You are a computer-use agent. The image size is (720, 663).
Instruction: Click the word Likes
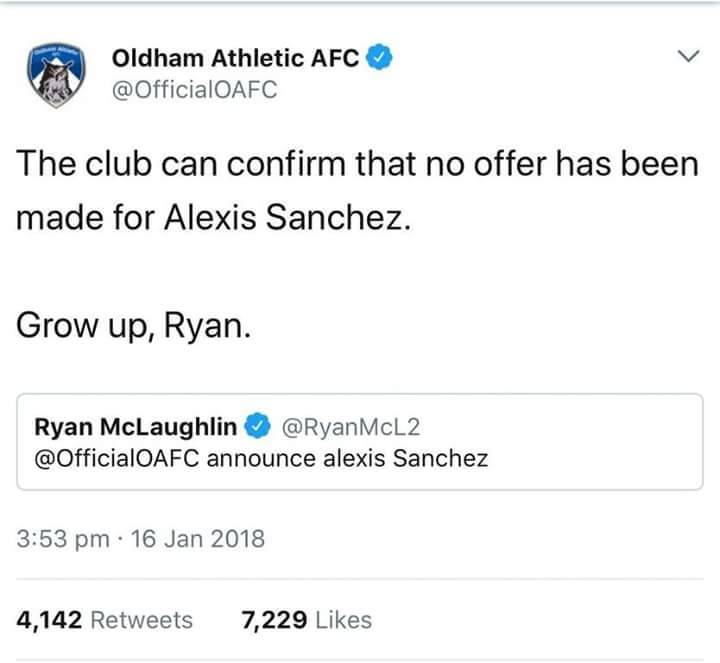point(344,620)
